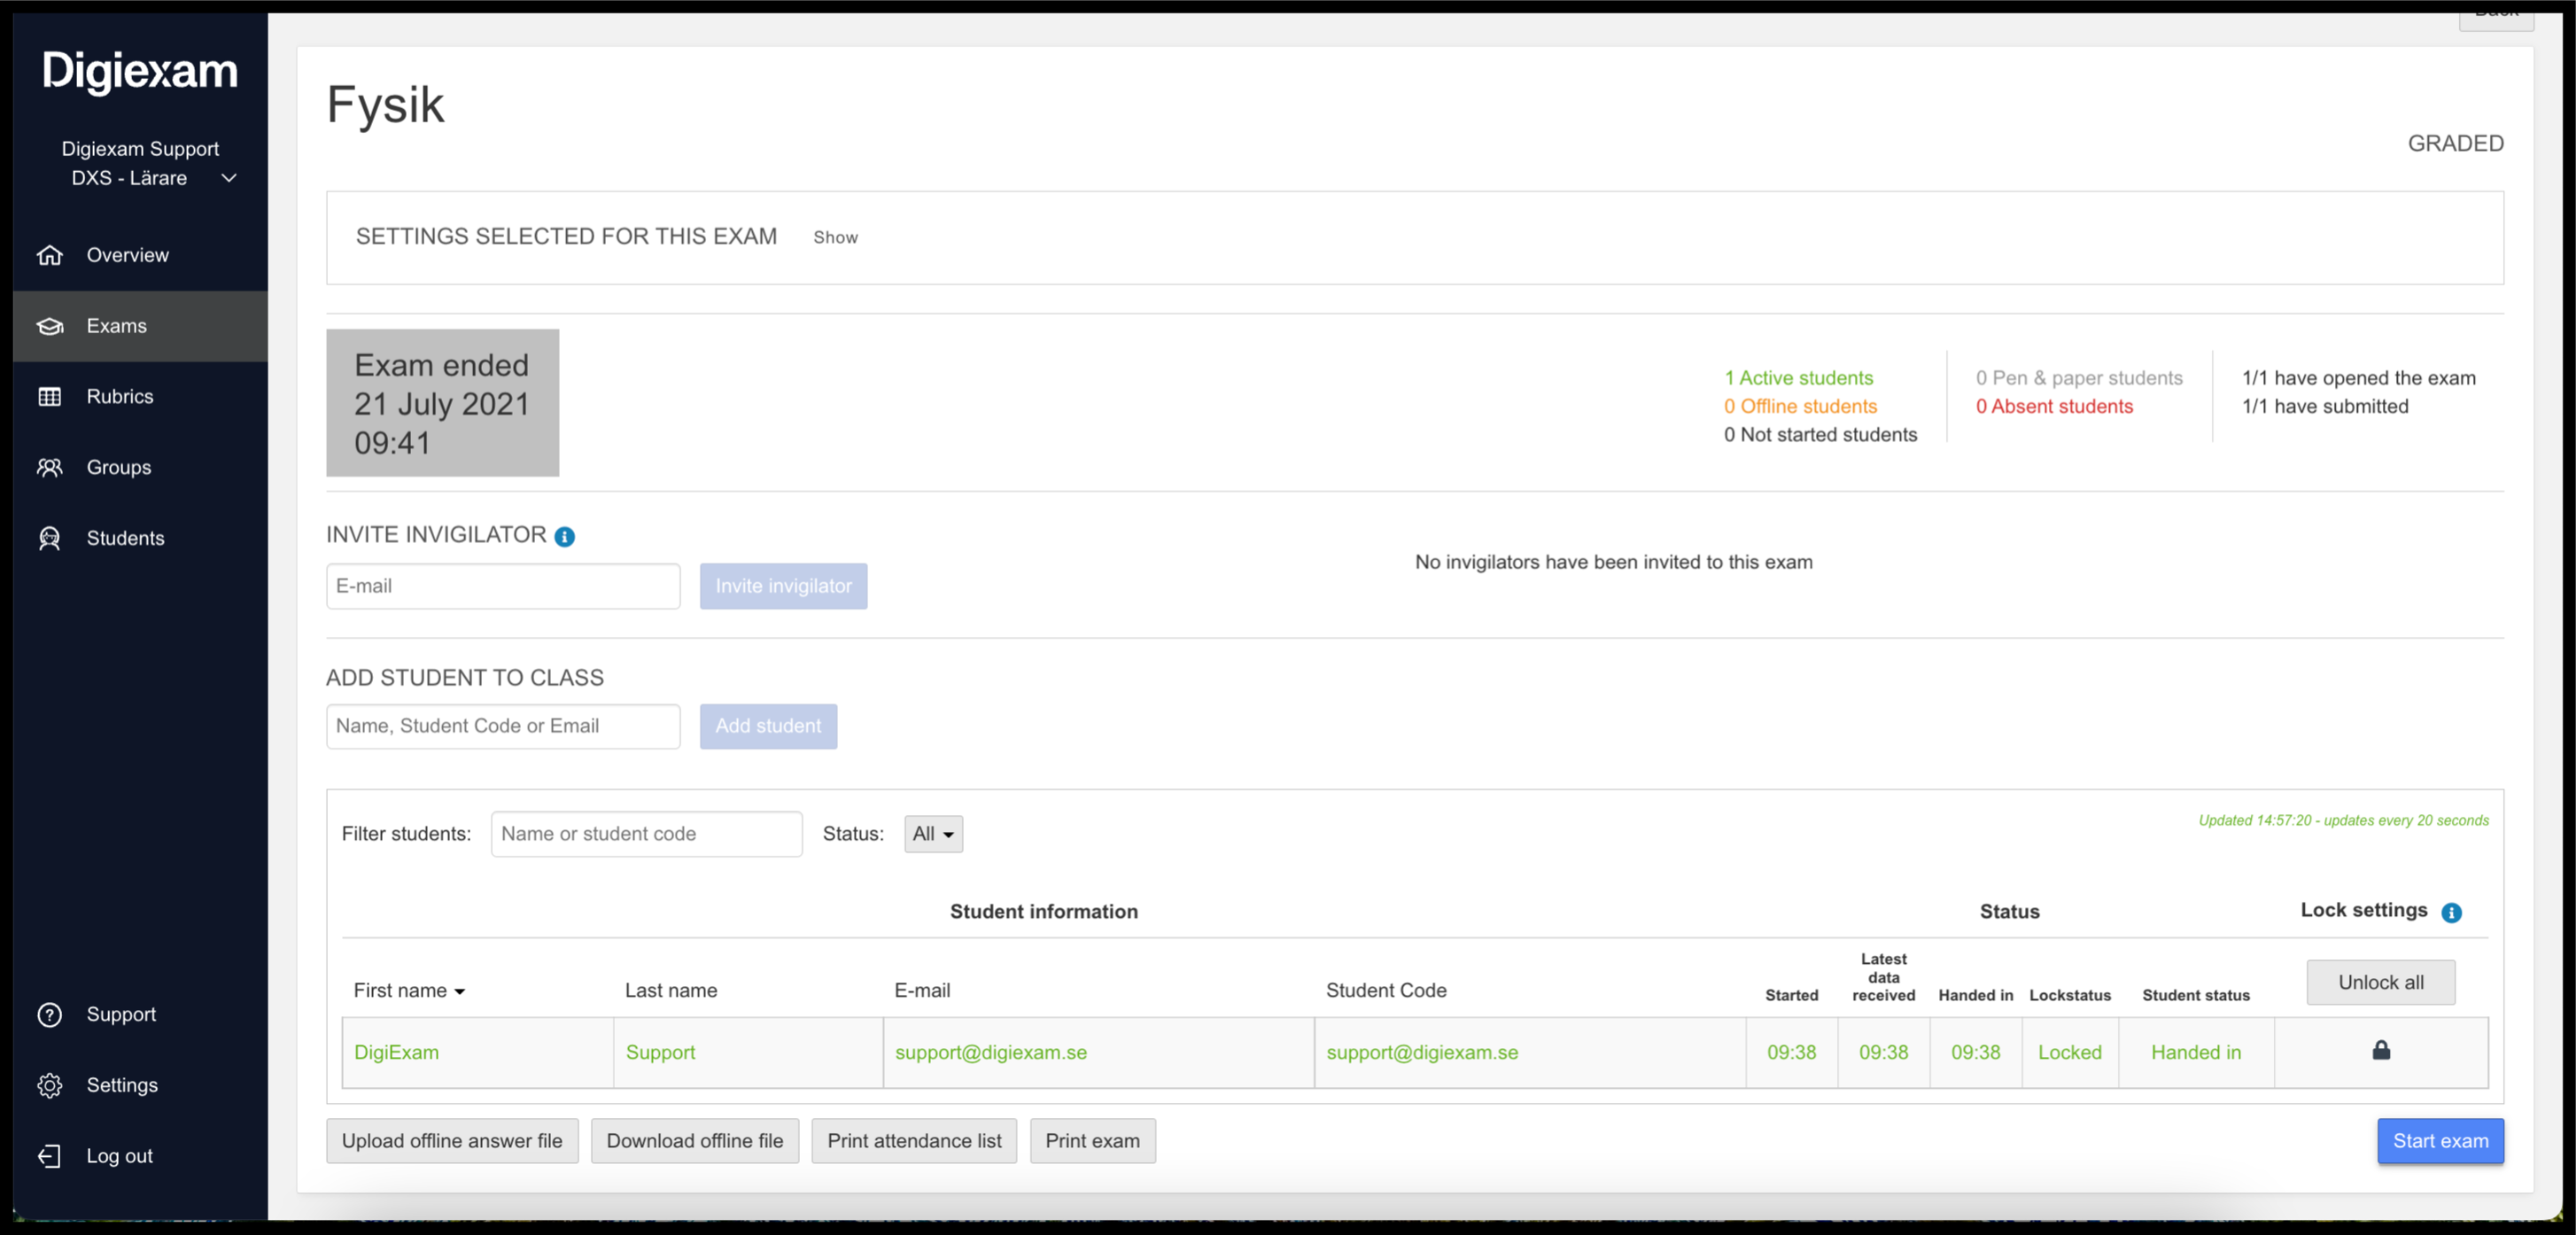
Task: Click the Exam ended date box
Action: click(442, 403)
